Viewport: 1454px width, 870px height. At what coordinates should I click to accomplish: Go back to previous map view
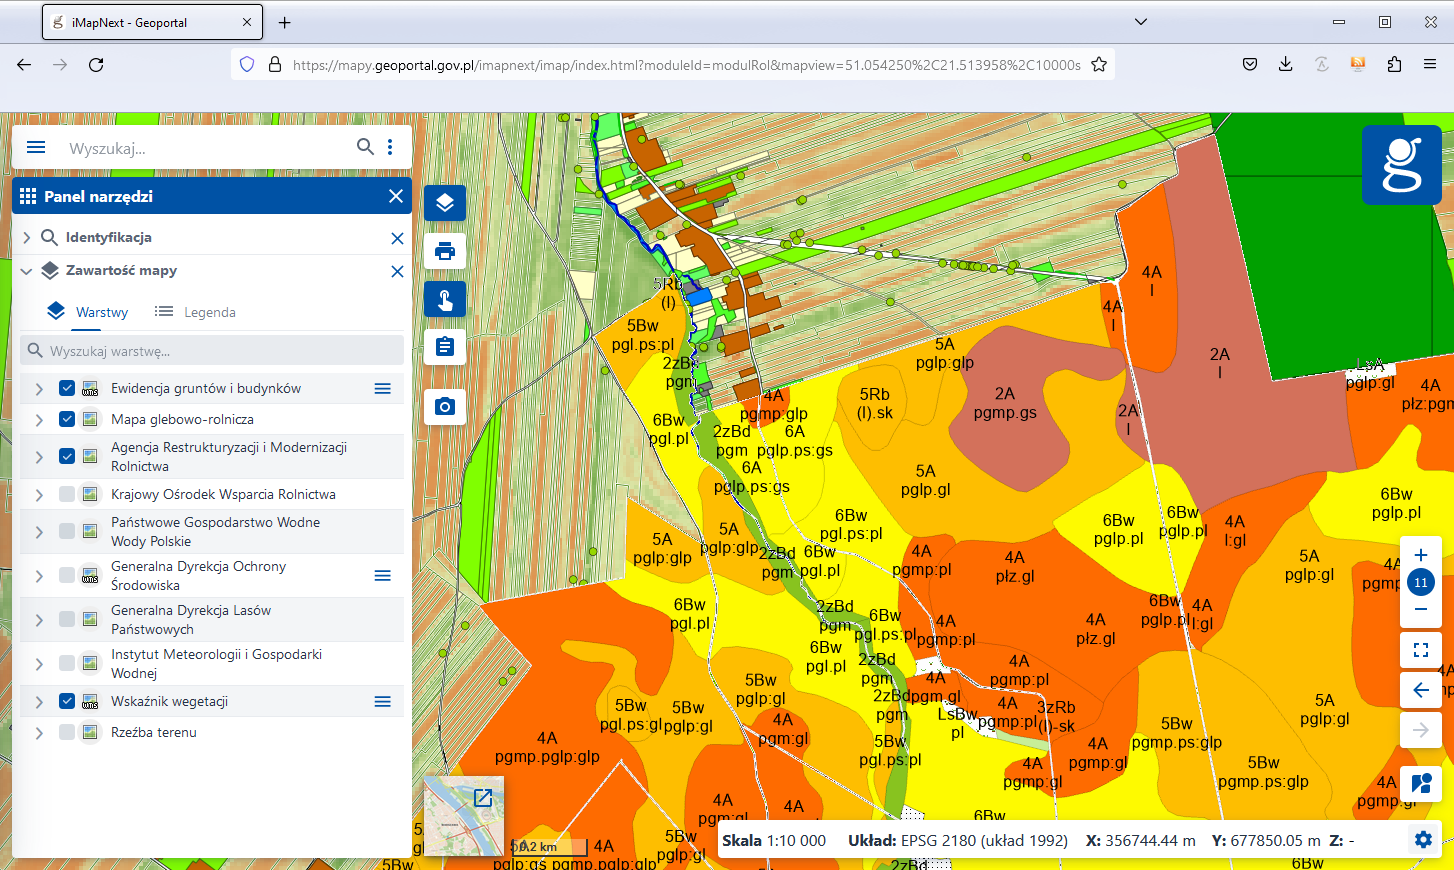1420,690
